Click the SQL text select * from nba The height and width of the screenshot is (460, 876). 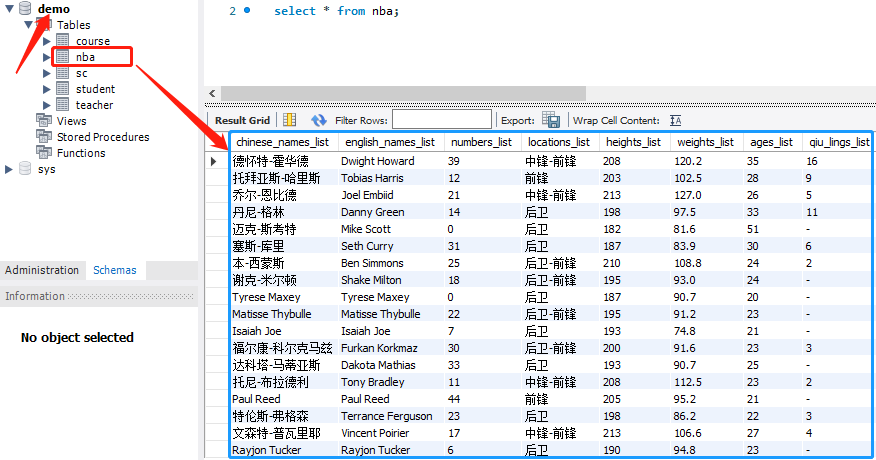[336, 11]
